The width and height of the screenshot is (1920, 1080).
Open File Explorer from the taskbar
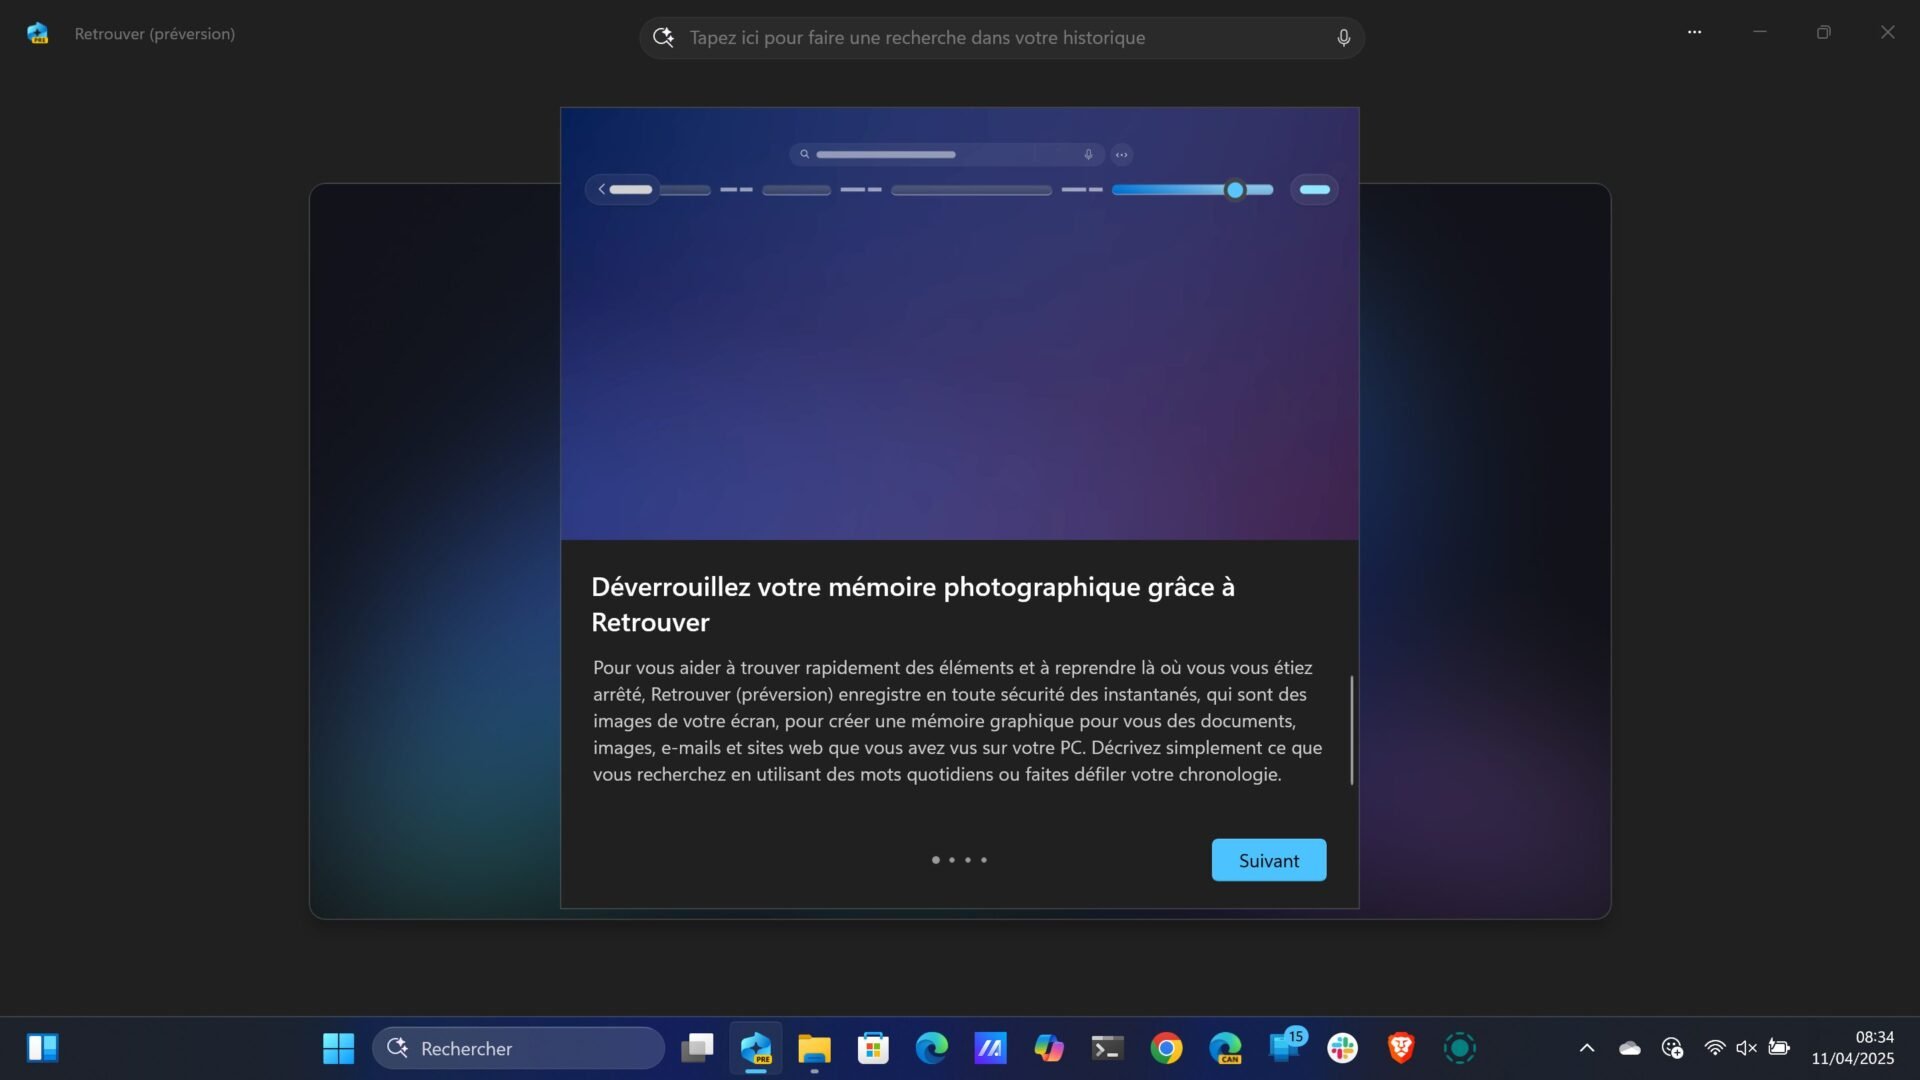(x=814, y=1048)
